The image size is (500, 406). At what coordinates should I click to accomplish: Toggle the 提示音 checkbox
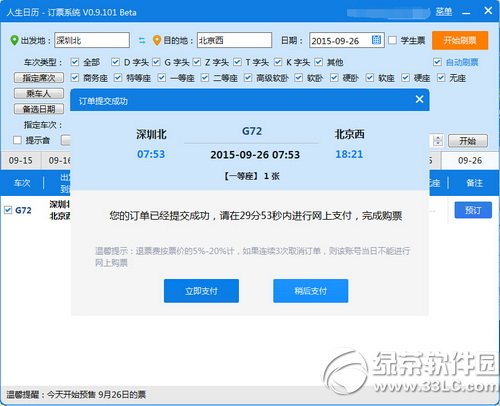click(17, 140)
